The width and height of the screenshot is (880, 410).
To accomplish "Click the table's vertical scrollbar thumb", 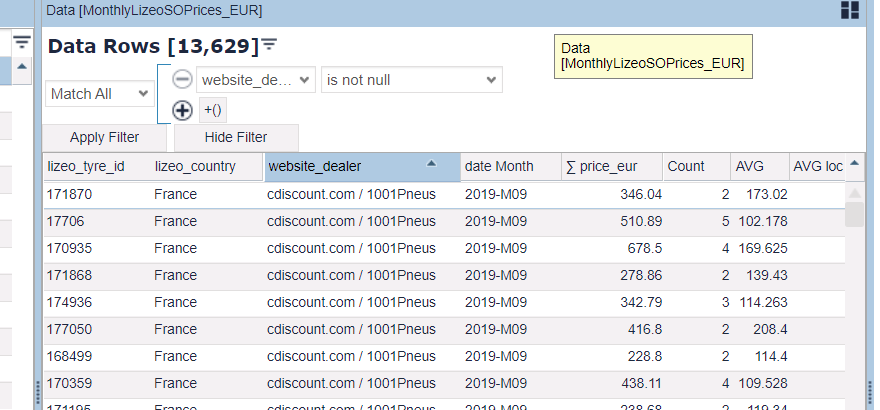I will [x=855, y=213].
